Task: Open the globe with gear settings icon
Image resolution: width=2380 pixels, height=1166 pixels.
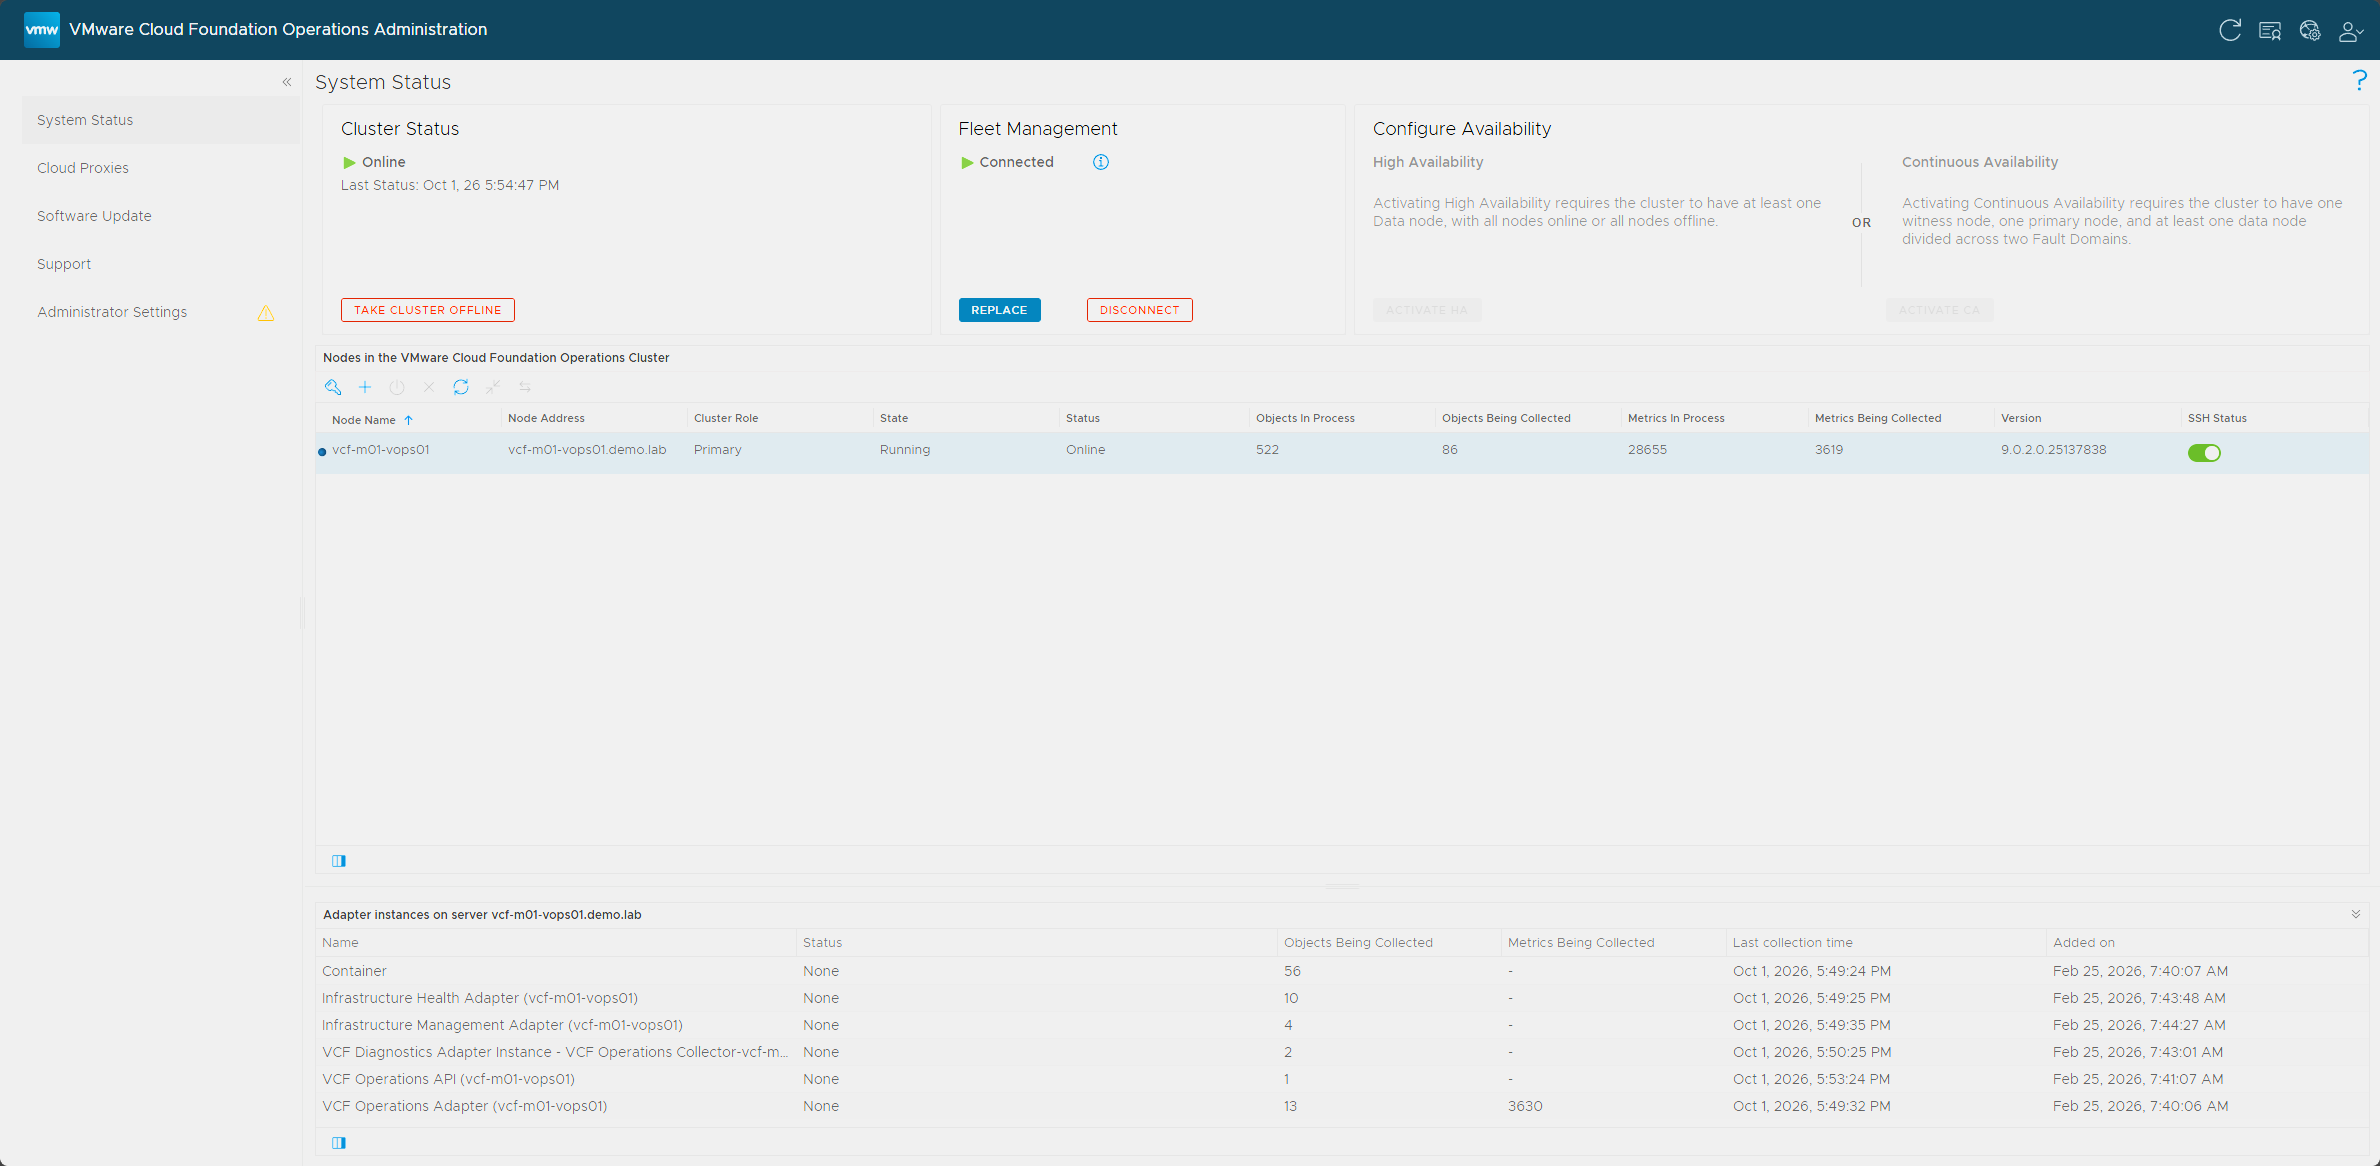Action: pyautogui.click(x=2310, y=30)
